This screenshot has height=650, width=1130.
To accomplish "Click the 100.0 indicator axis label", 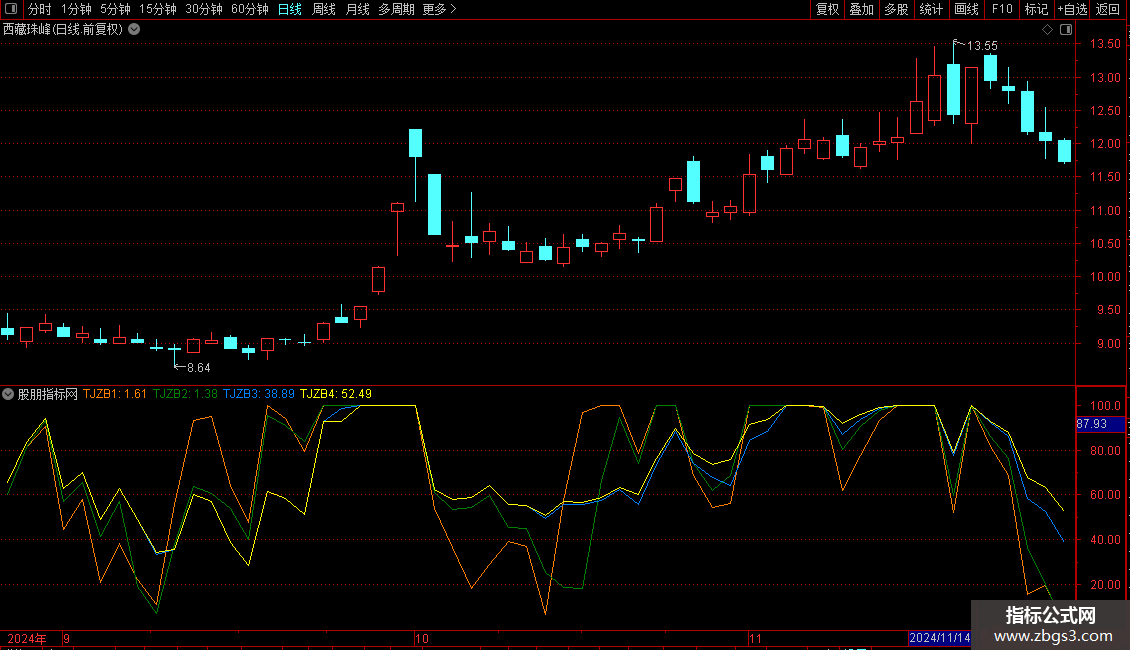I will tap(1105, 406).
